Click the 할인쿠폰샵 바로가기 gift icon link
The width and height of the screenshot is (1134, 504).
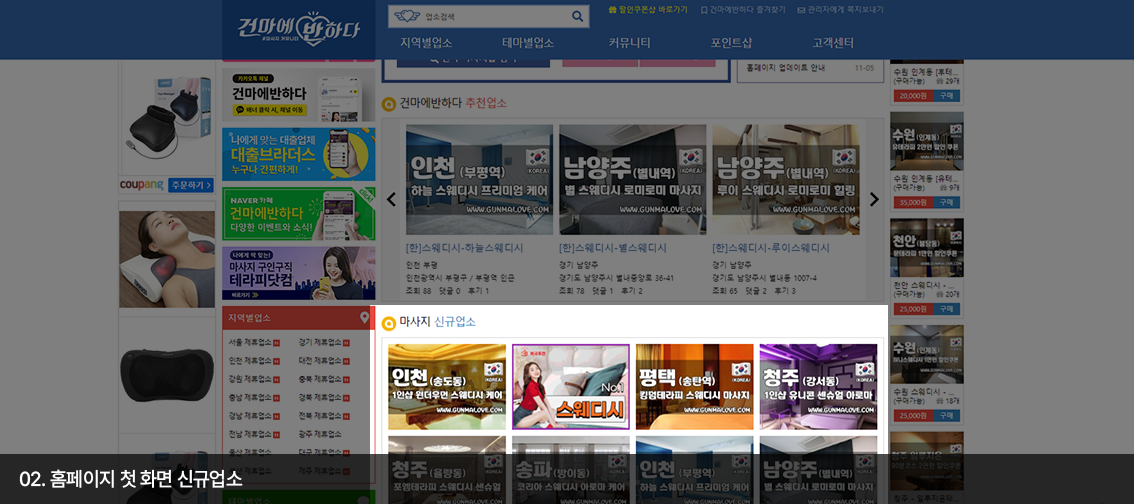[x=648, y=10]
